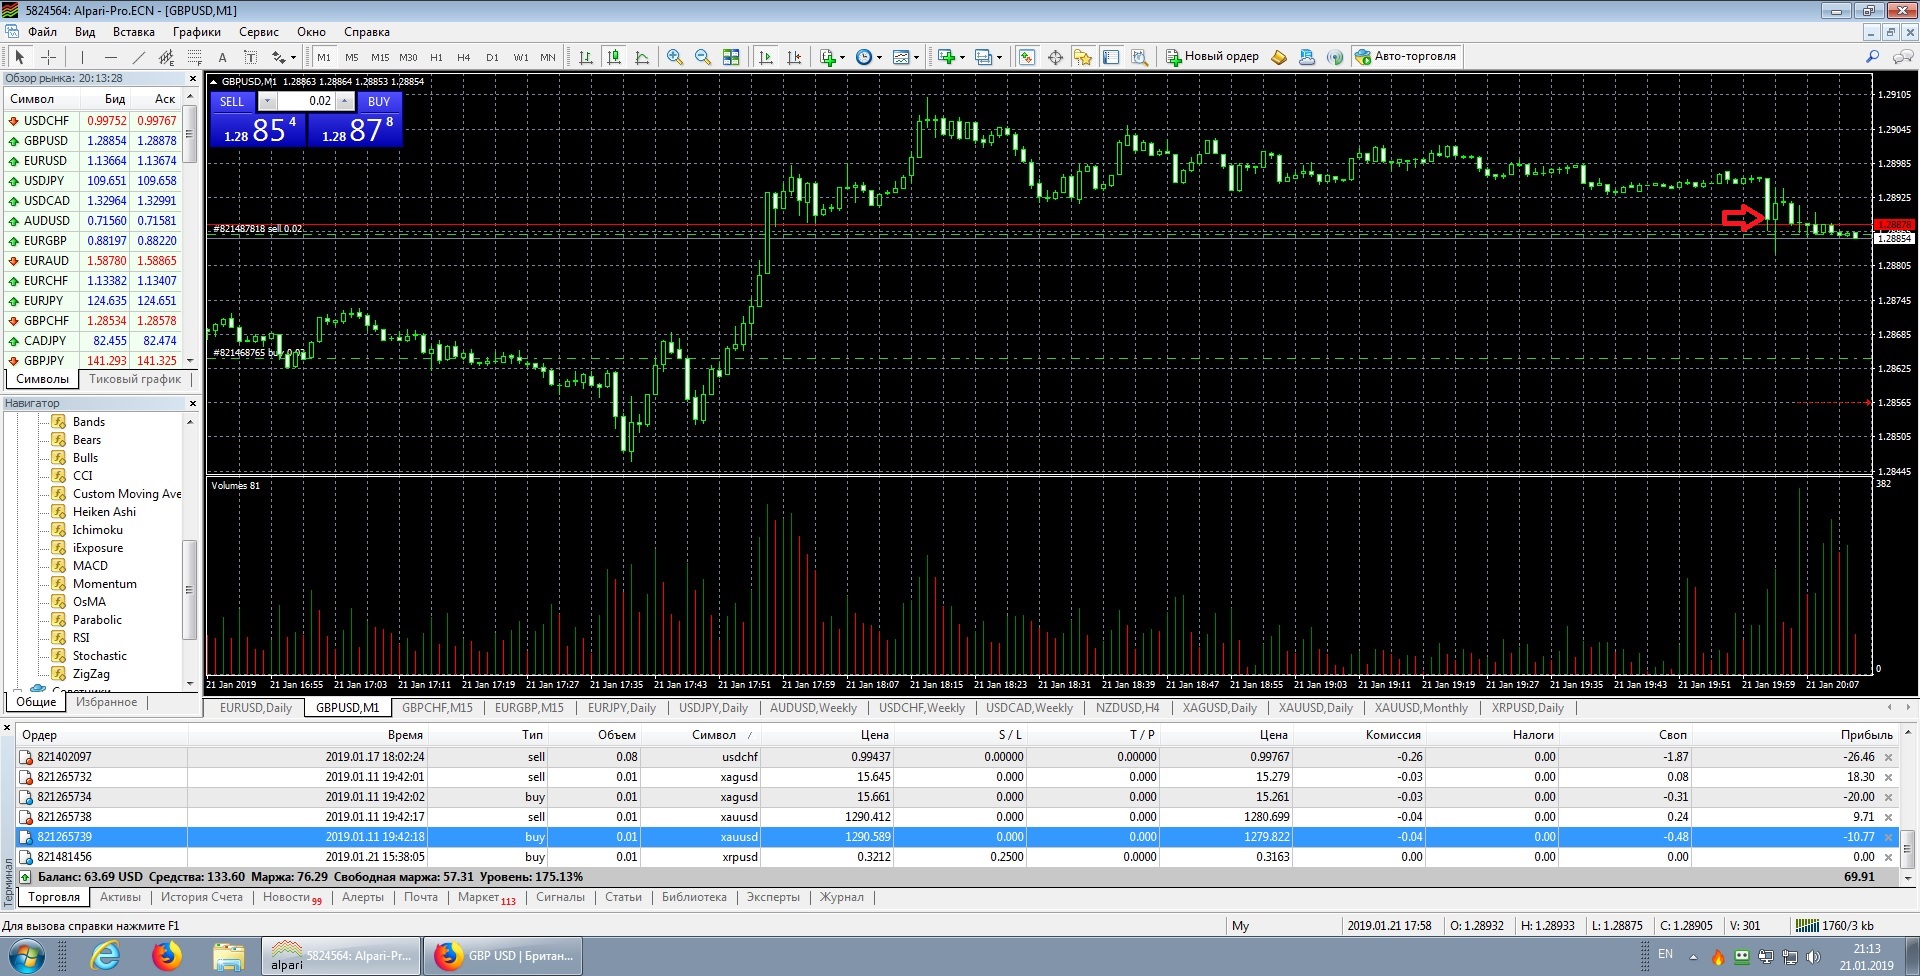Toggle the H4 timeframe button
This screenshot has width=1920, height=976.
pyautogui.click(x=463, y=57)
